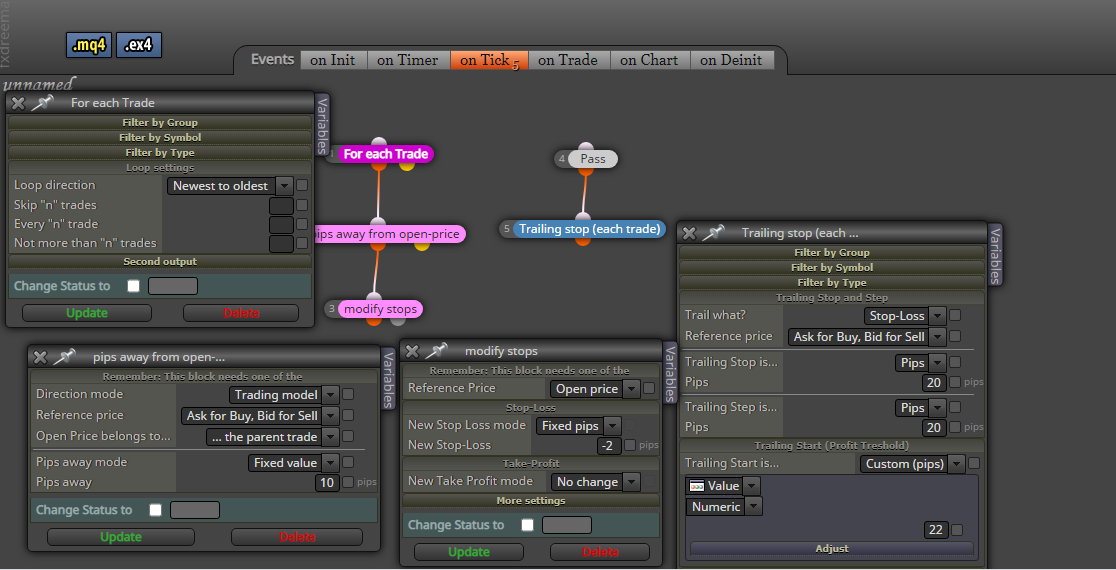Open the Loop direction dropdown
This screenshot has height=570, width=1116.
pyautogui.click(x=230, y=186)
